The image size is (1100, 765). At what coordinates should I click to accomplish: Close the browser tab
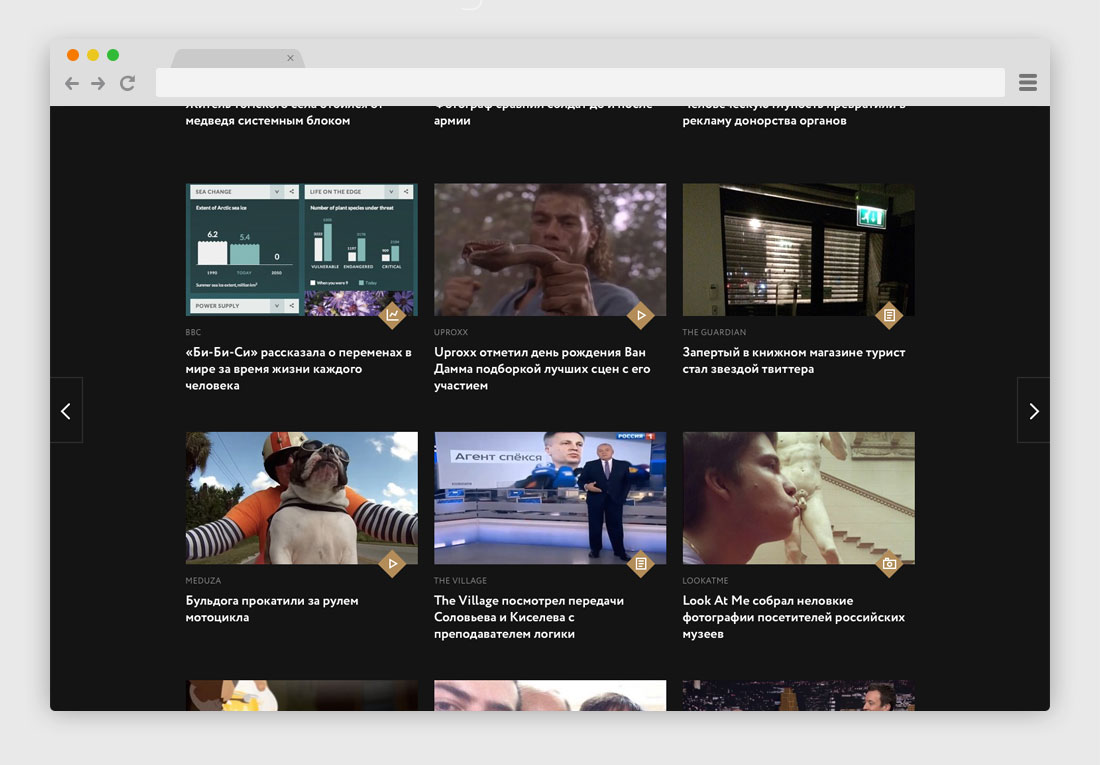click(290, 58)
